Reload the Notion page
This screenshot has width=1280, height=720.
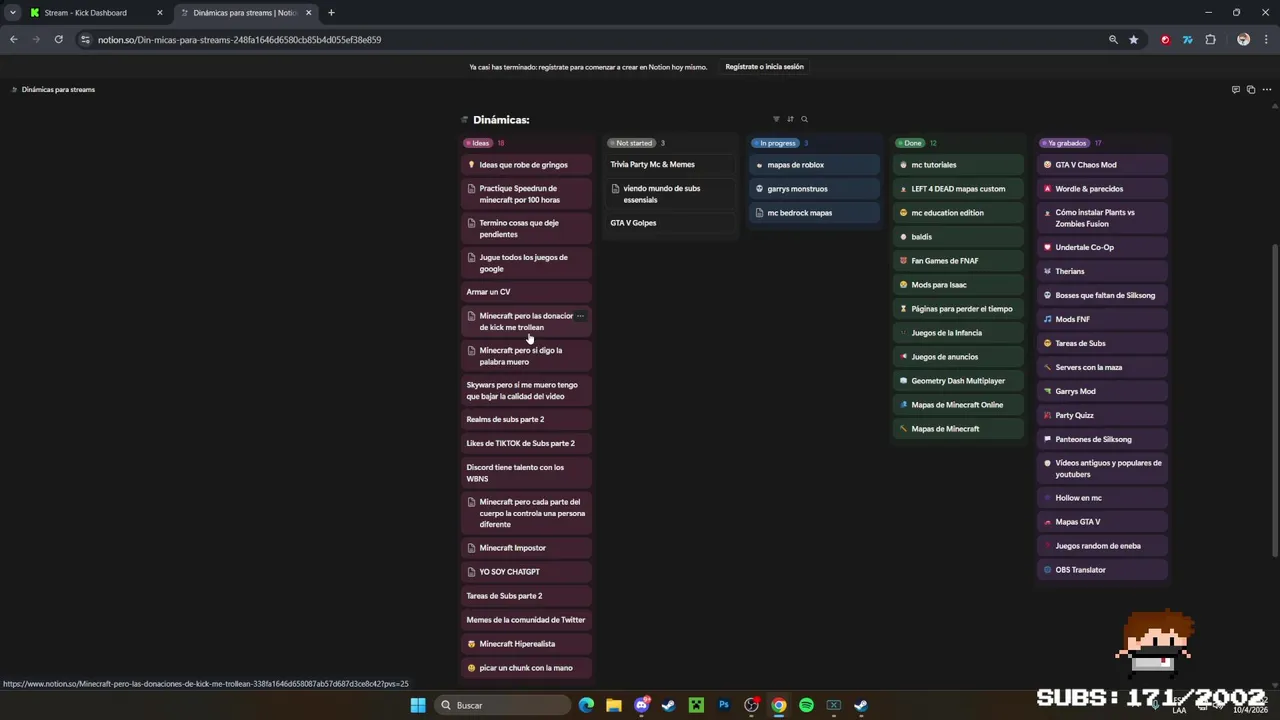59,39
